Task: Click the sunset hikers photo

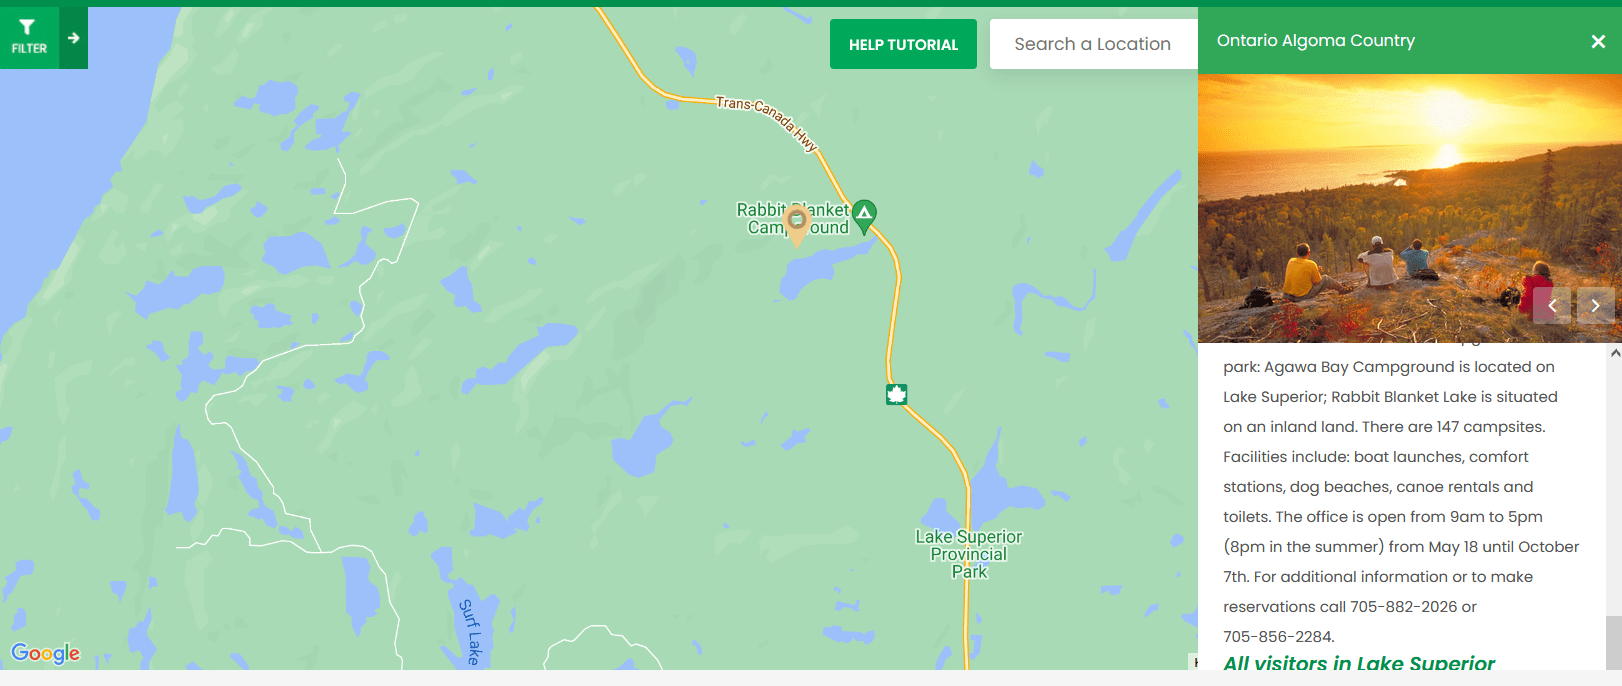Action: pos(1410,208)
